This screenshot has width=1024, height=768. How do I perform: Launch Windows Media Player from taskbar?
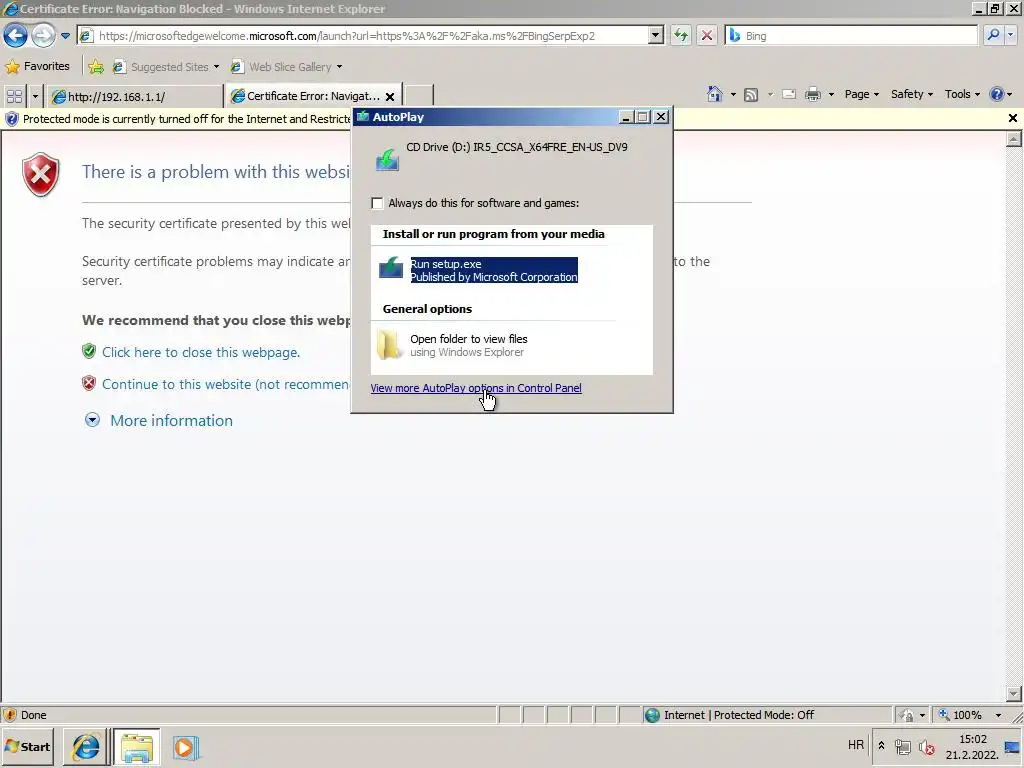click(x=185, y=747)
